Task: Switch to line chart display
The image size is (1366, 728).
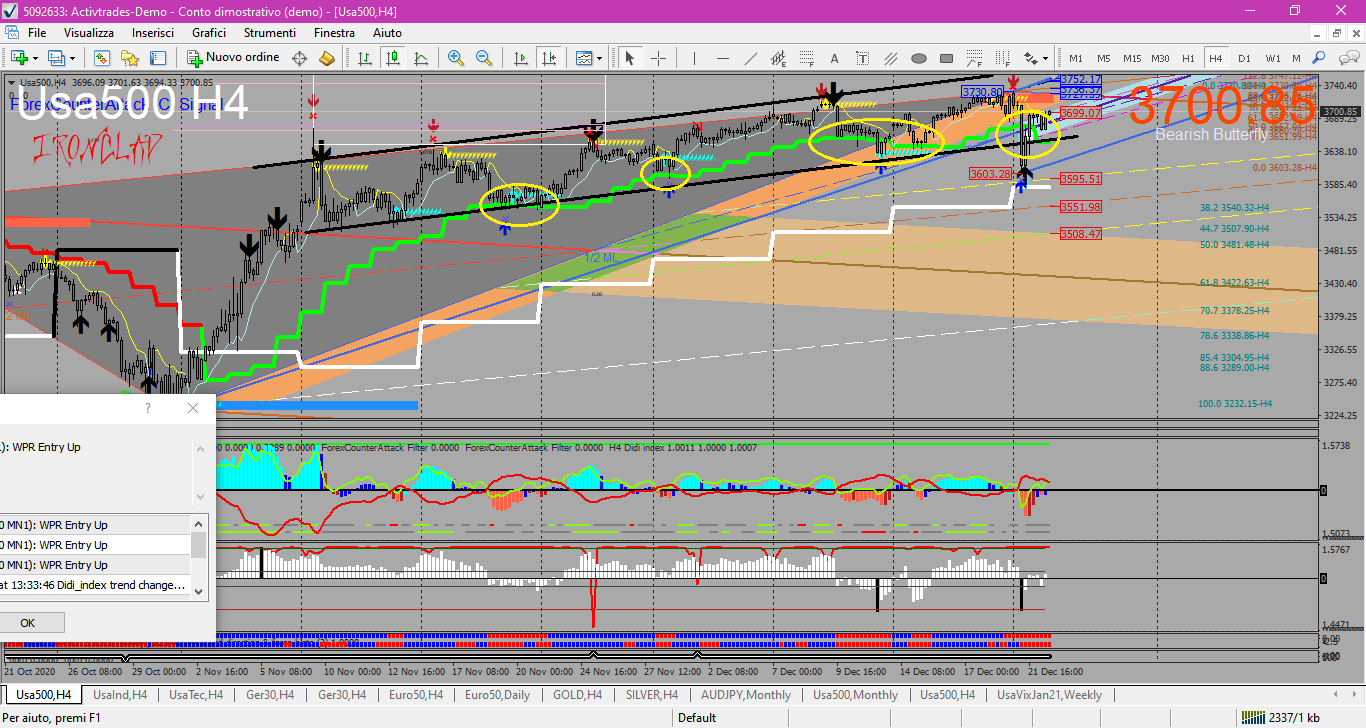Action: [421, 58]
